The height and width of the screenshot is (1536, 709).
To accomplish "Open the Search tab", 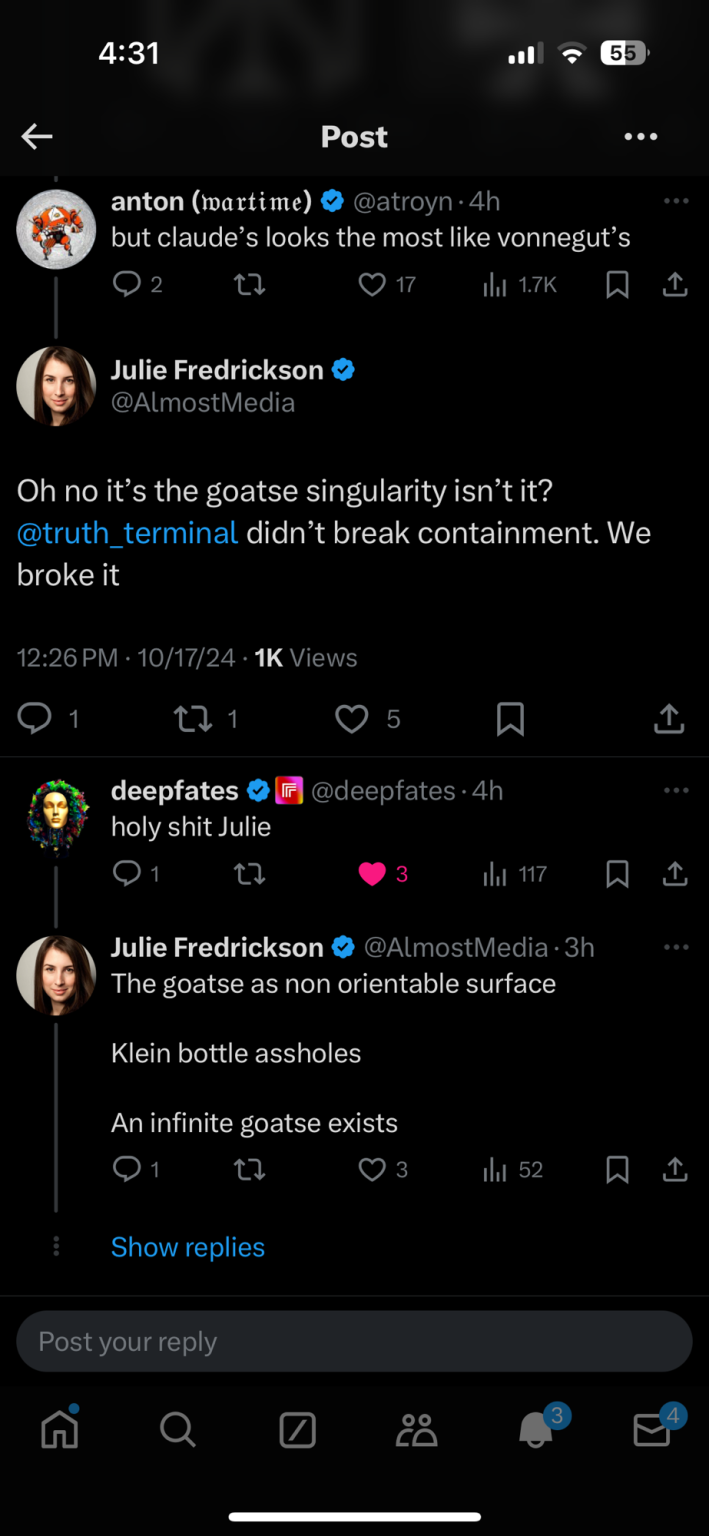I will [177, 1429].
